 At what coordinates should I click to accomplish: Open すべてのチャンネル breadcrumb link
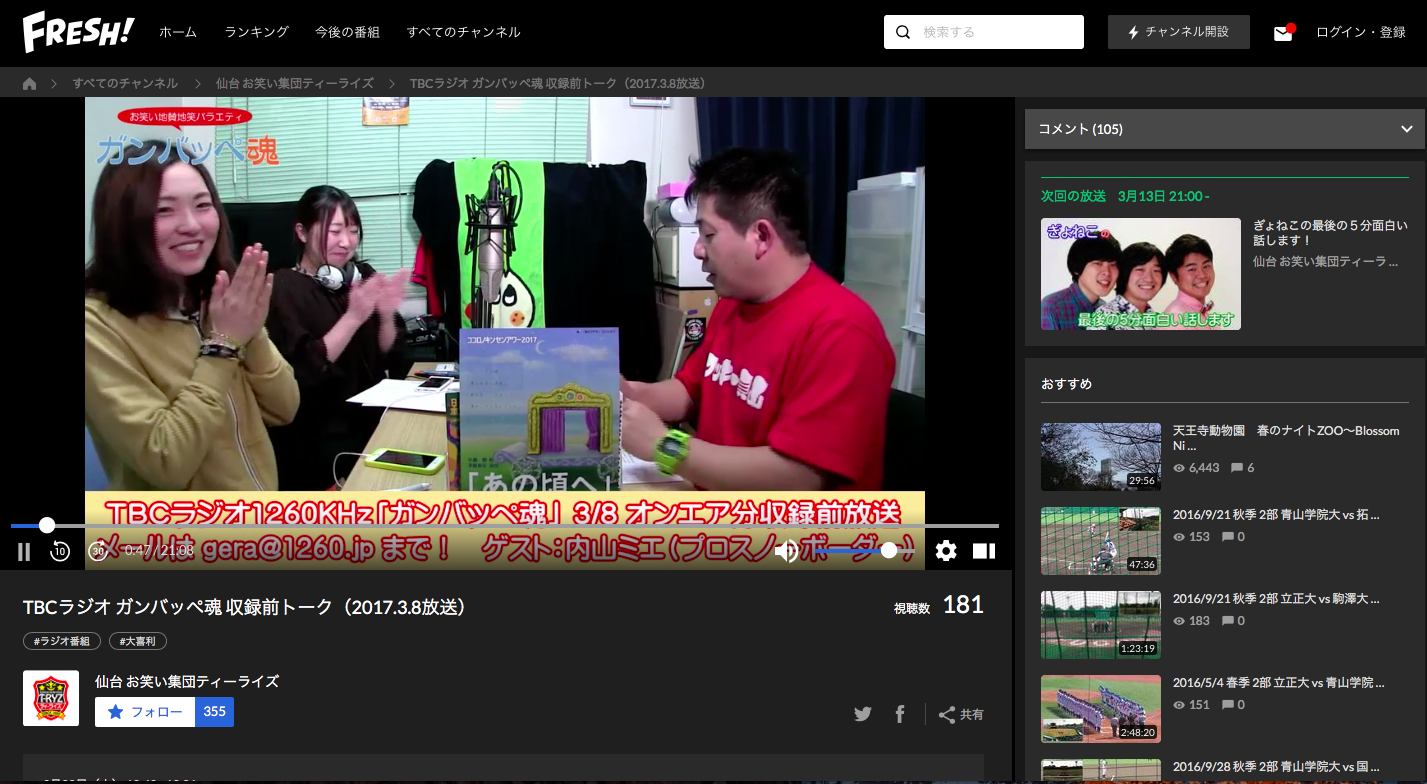[125, 83]
